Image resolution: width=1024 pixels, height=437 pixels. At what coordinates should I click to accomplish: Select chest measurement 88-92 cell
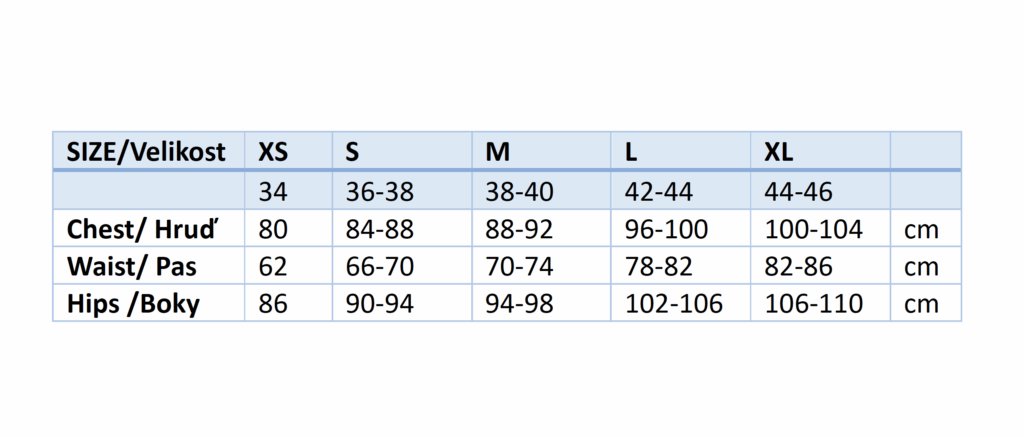pos(518,229)
